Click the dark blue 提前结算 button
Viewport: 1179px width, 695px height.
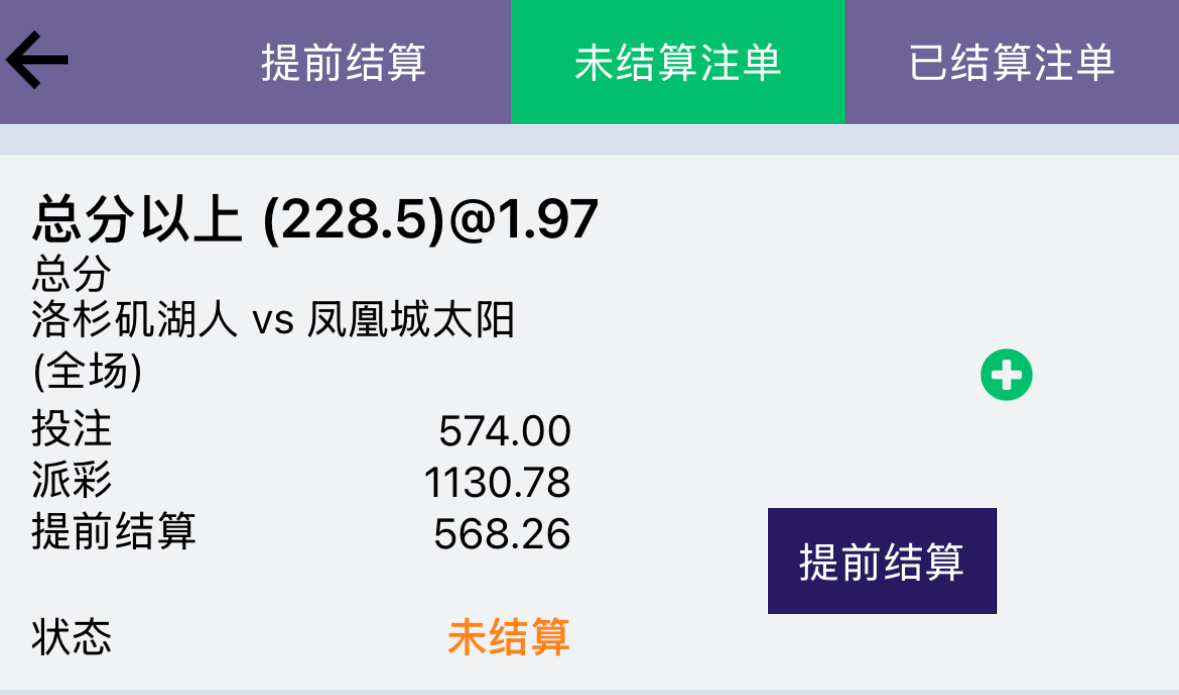click(x=882, y=561)
